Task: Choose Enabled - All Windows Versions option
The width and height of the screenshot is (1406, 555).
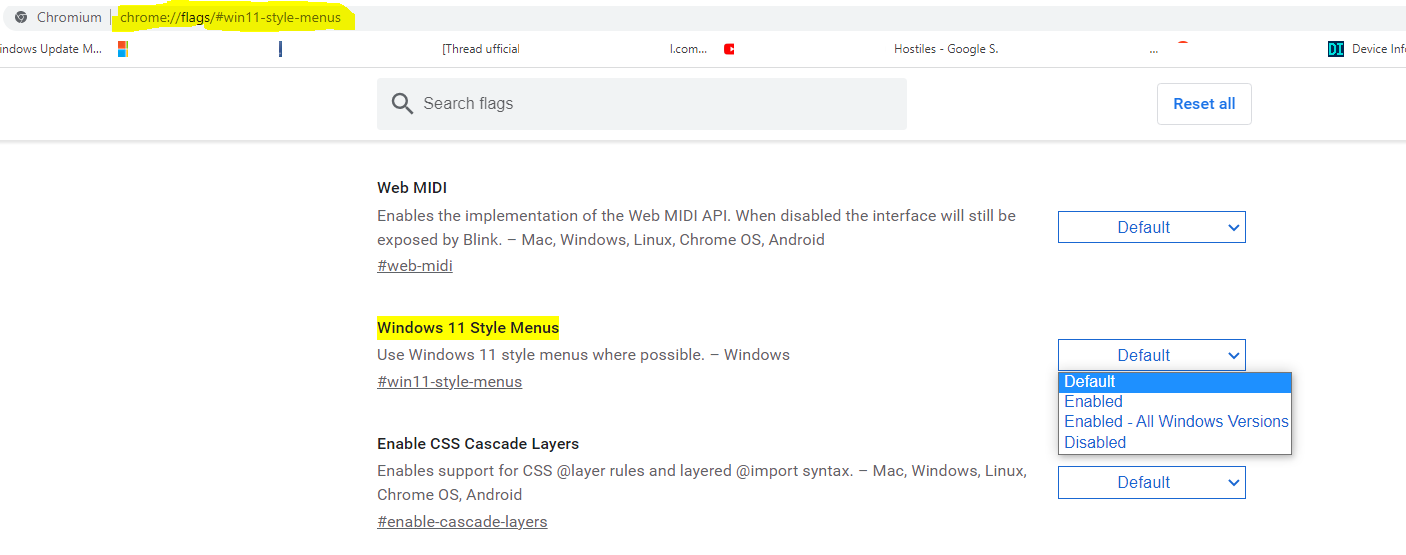Action: pos(1175,422)
